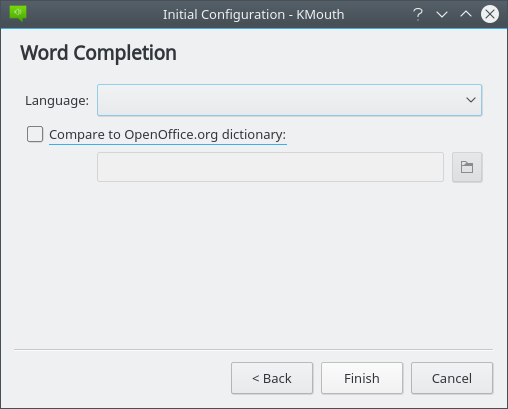The image size is (508, 409).
Task: Open the question mark help icon
Action: click(x=418, y=14)
